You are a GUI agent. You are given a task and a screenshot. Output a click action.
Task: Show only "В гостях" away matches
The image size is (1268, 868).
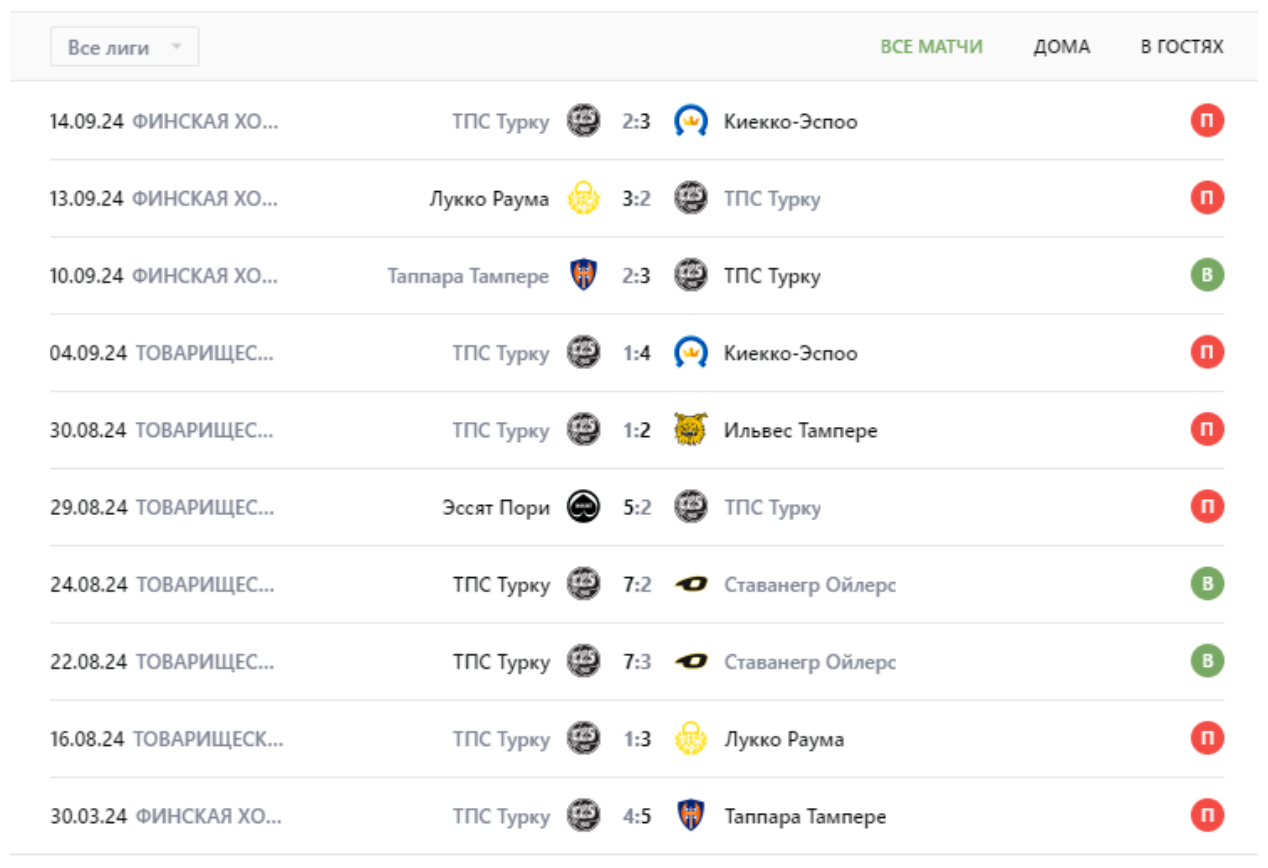1181,47
